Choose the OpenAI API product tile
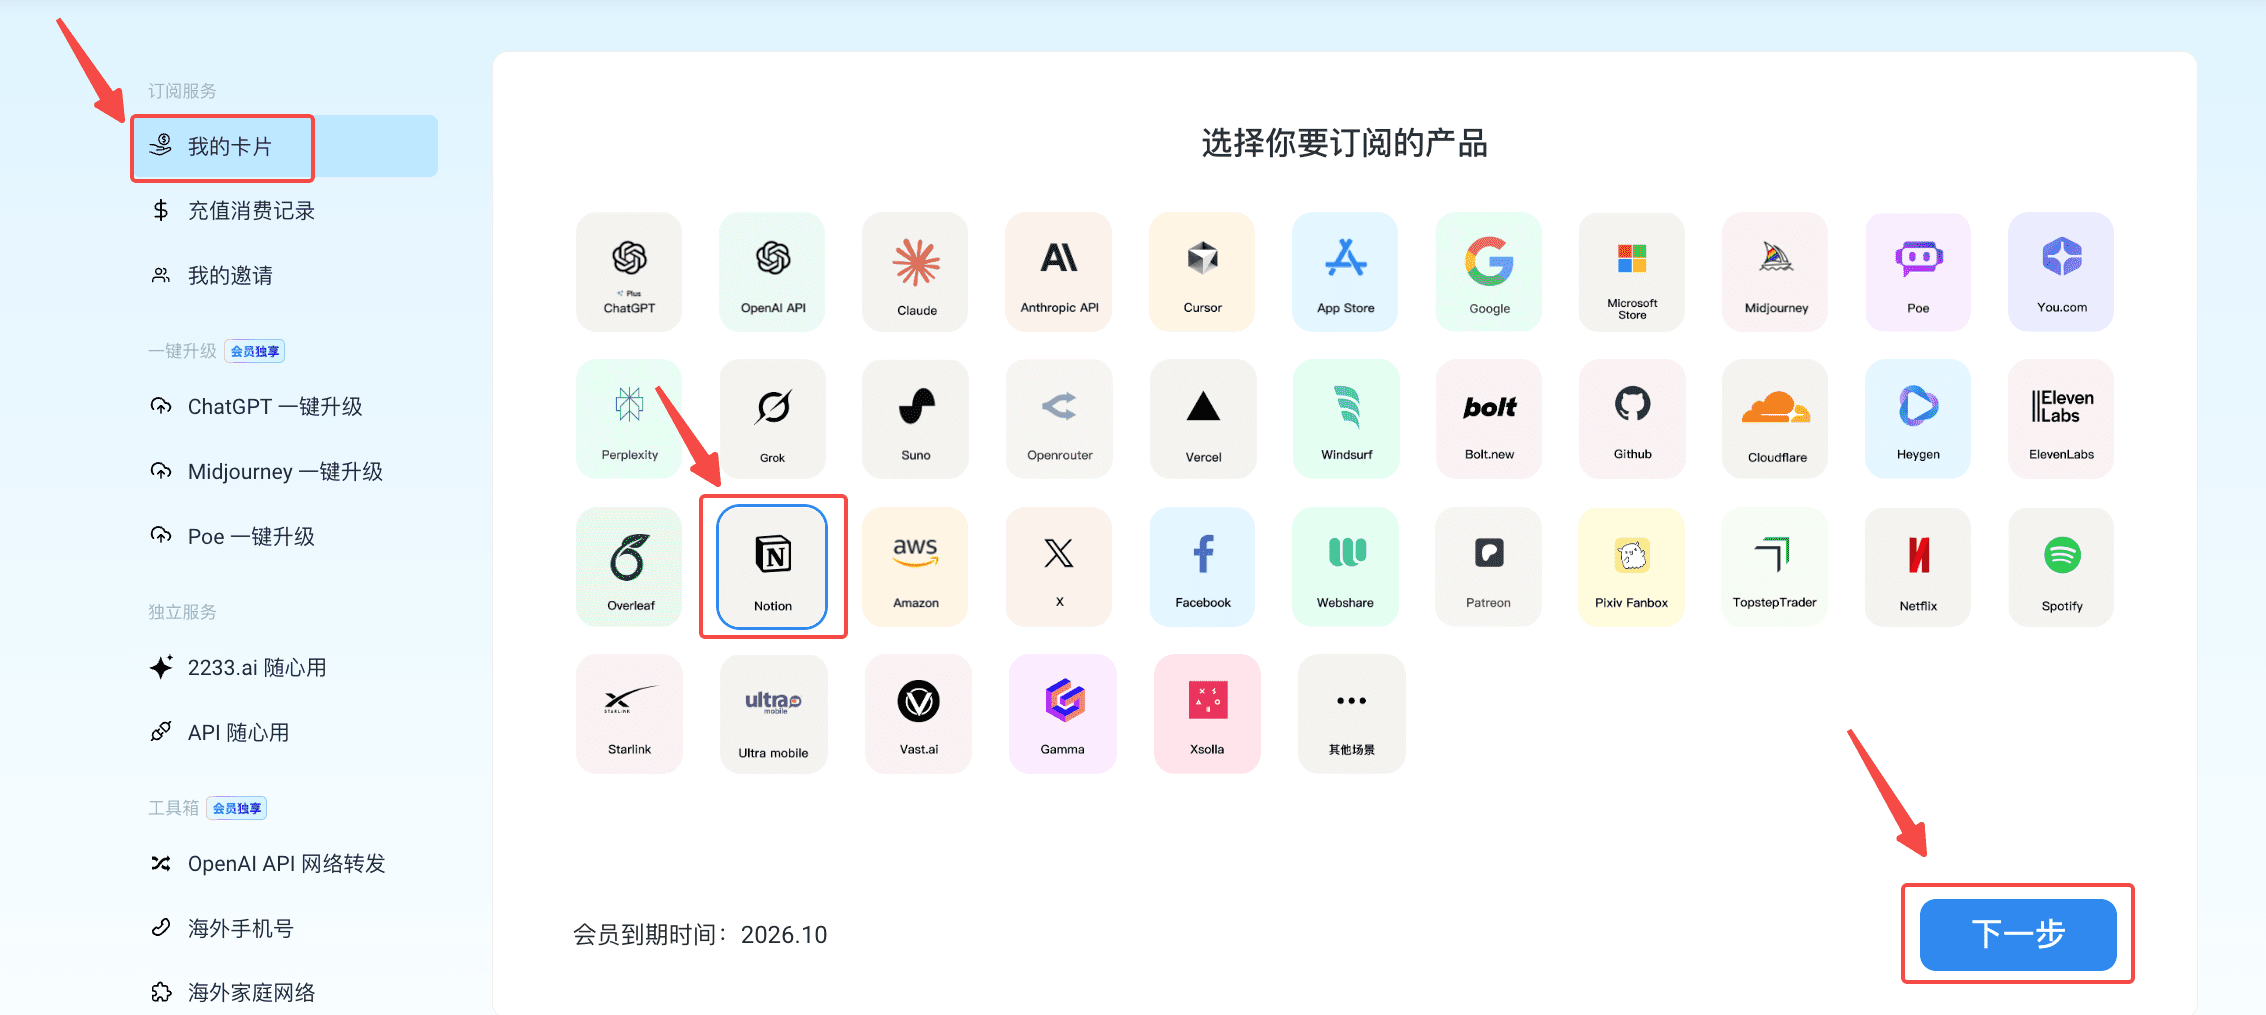Viewport: 2266px width, 1015px height. click(x=772, y=271)
